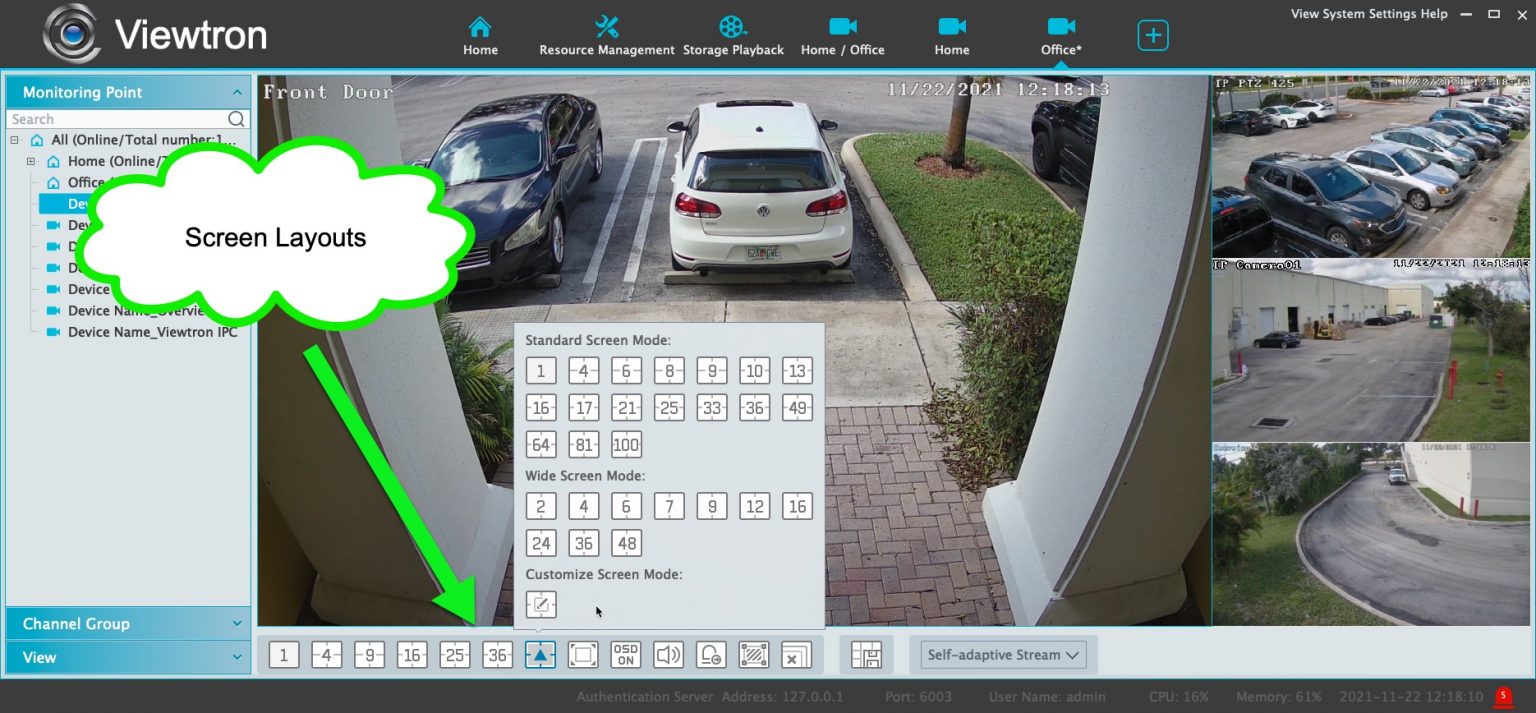The width and height of the screenshot is (1536, 713).
Task: Open the Self-adaptive Stream dropdown
Action: [x=1002, y=655]
